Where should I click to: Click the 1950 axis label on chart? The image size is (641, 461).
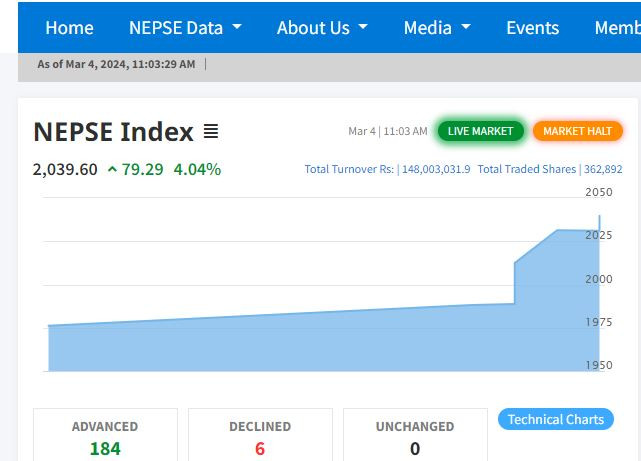coord(599,365)
